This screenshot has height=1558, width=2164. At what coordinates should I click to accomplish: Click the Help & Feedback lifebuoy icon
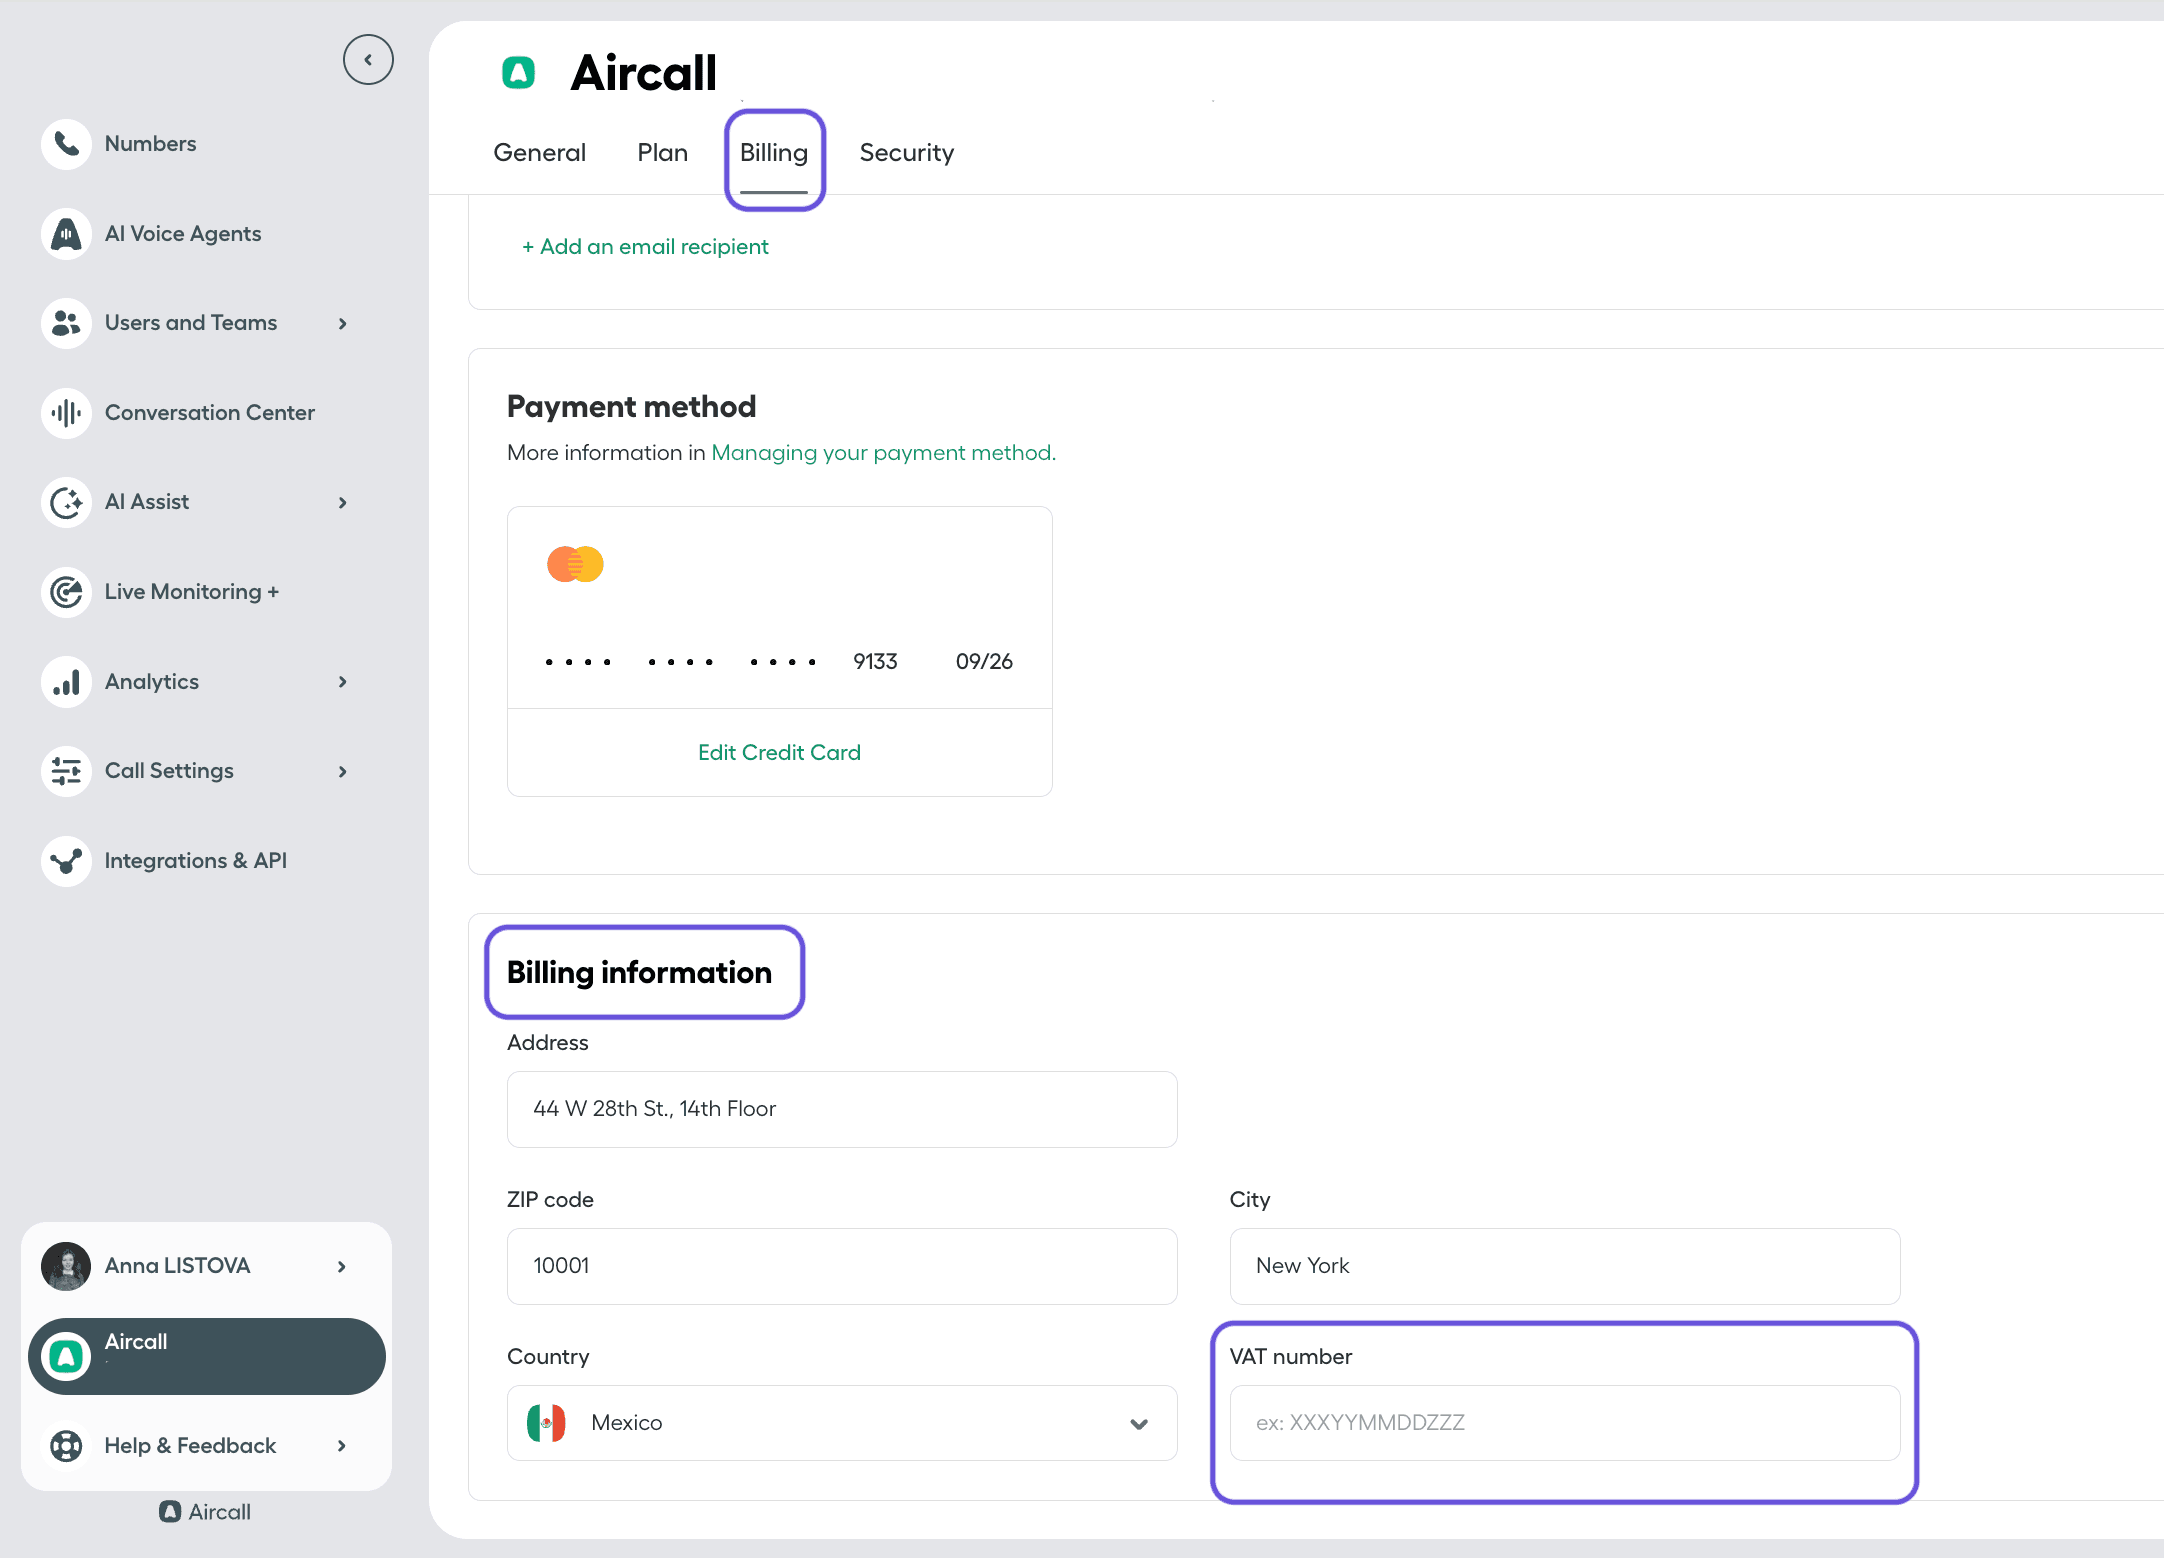click(x=66, y=1446)
